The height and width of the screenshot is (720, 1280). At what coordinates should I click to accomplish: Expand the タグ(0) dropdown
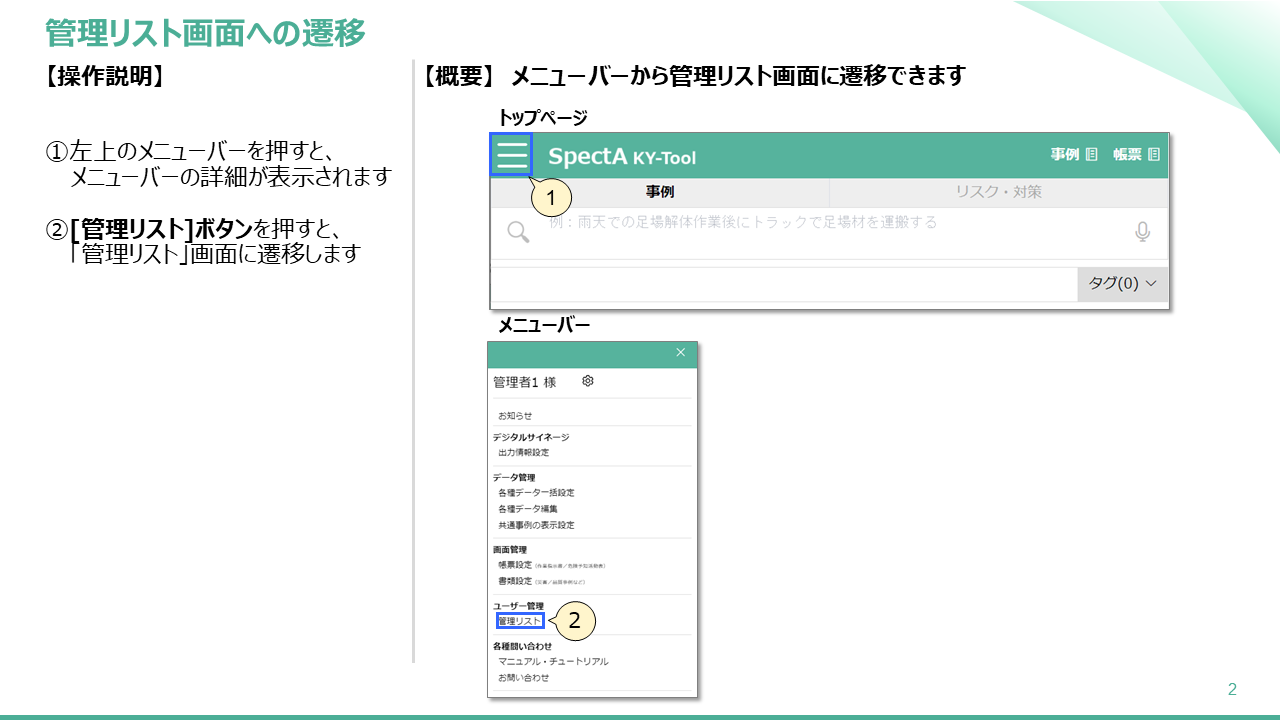(1122, 284)
